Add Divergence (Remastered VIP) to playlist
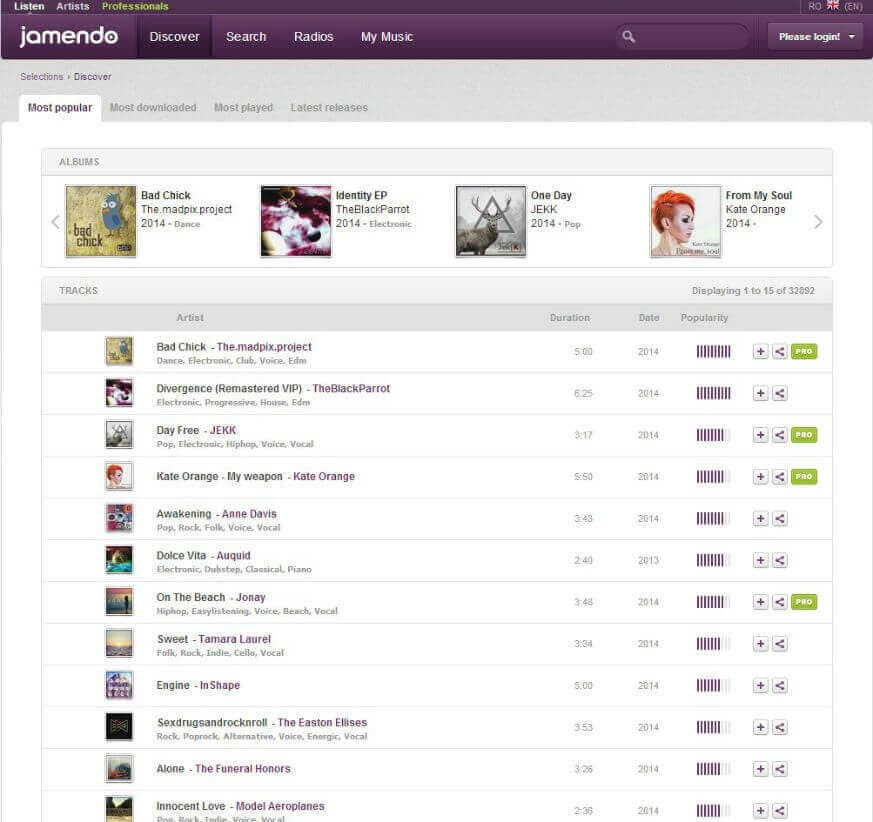This screenshot has width=873, height=822. point(761,393)
